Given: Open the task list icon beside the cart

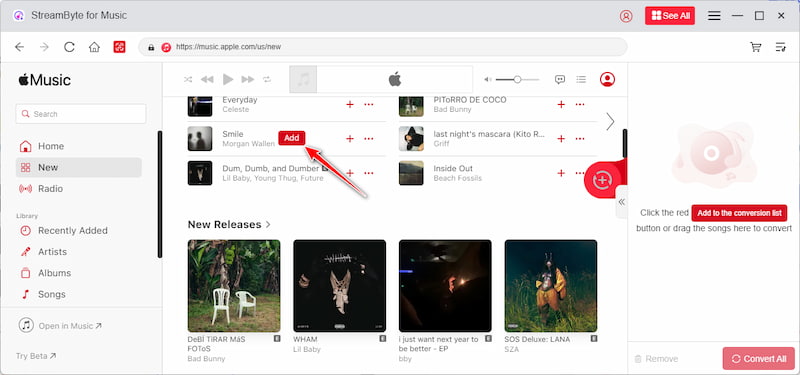Looking at the screenshot, I should click(781, 47).
